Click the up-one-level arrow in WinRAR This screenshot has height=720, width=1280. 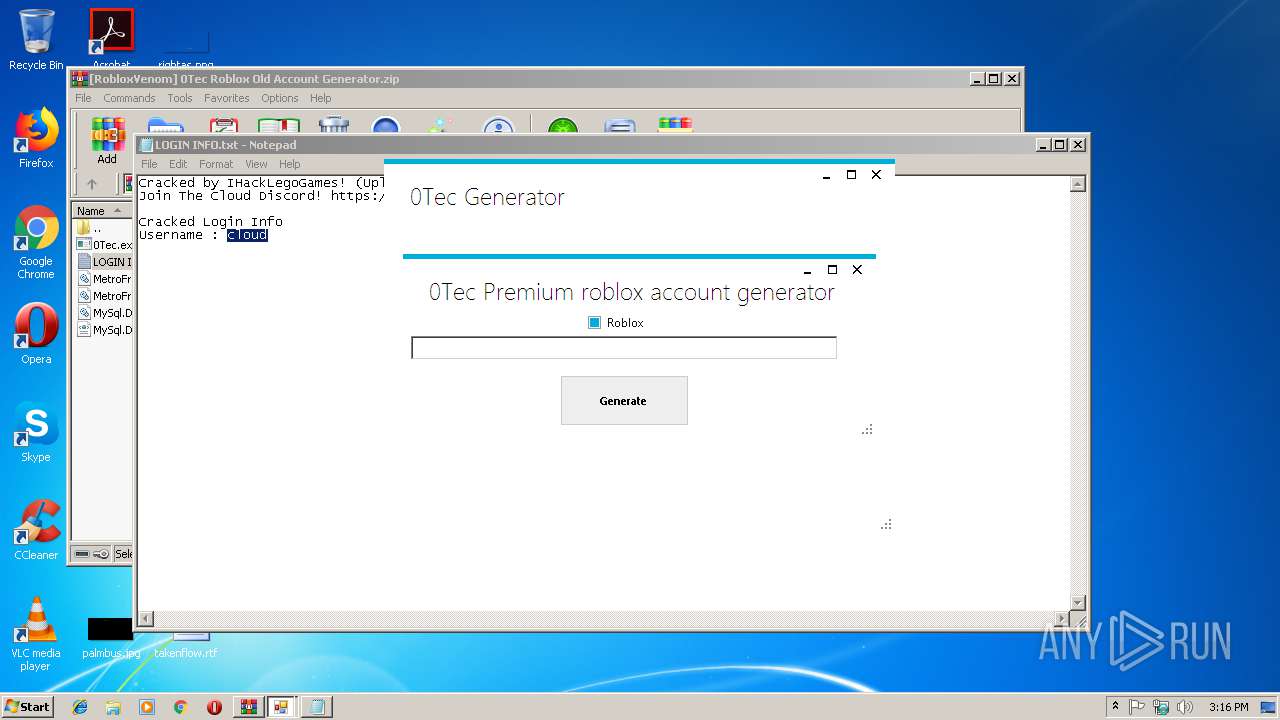coord(92,184)
